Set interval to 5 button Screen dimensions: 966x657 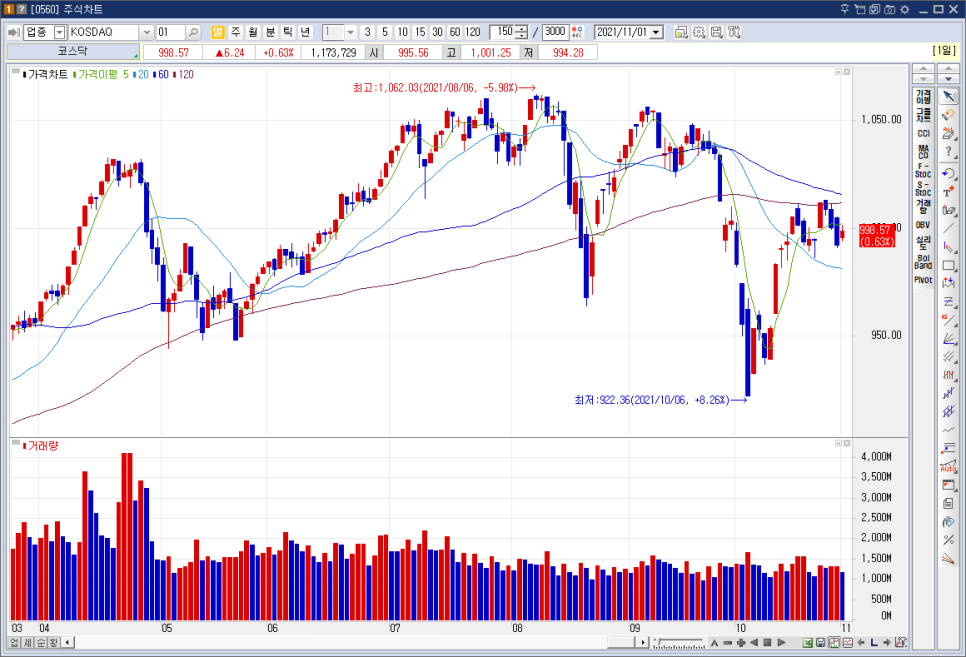(385, 32)
